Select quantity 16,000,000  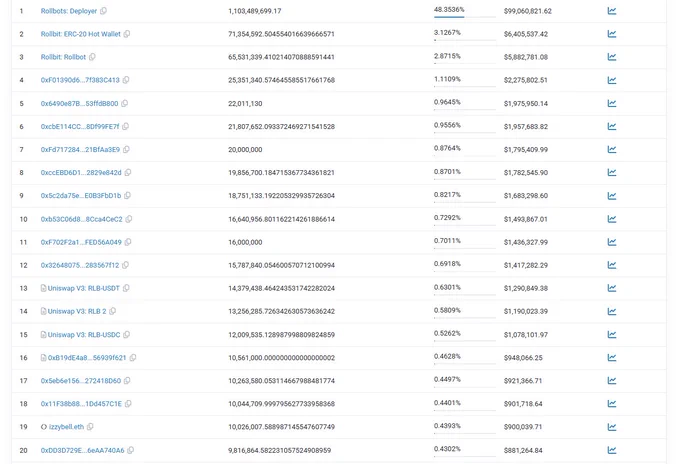coord(245,242)
